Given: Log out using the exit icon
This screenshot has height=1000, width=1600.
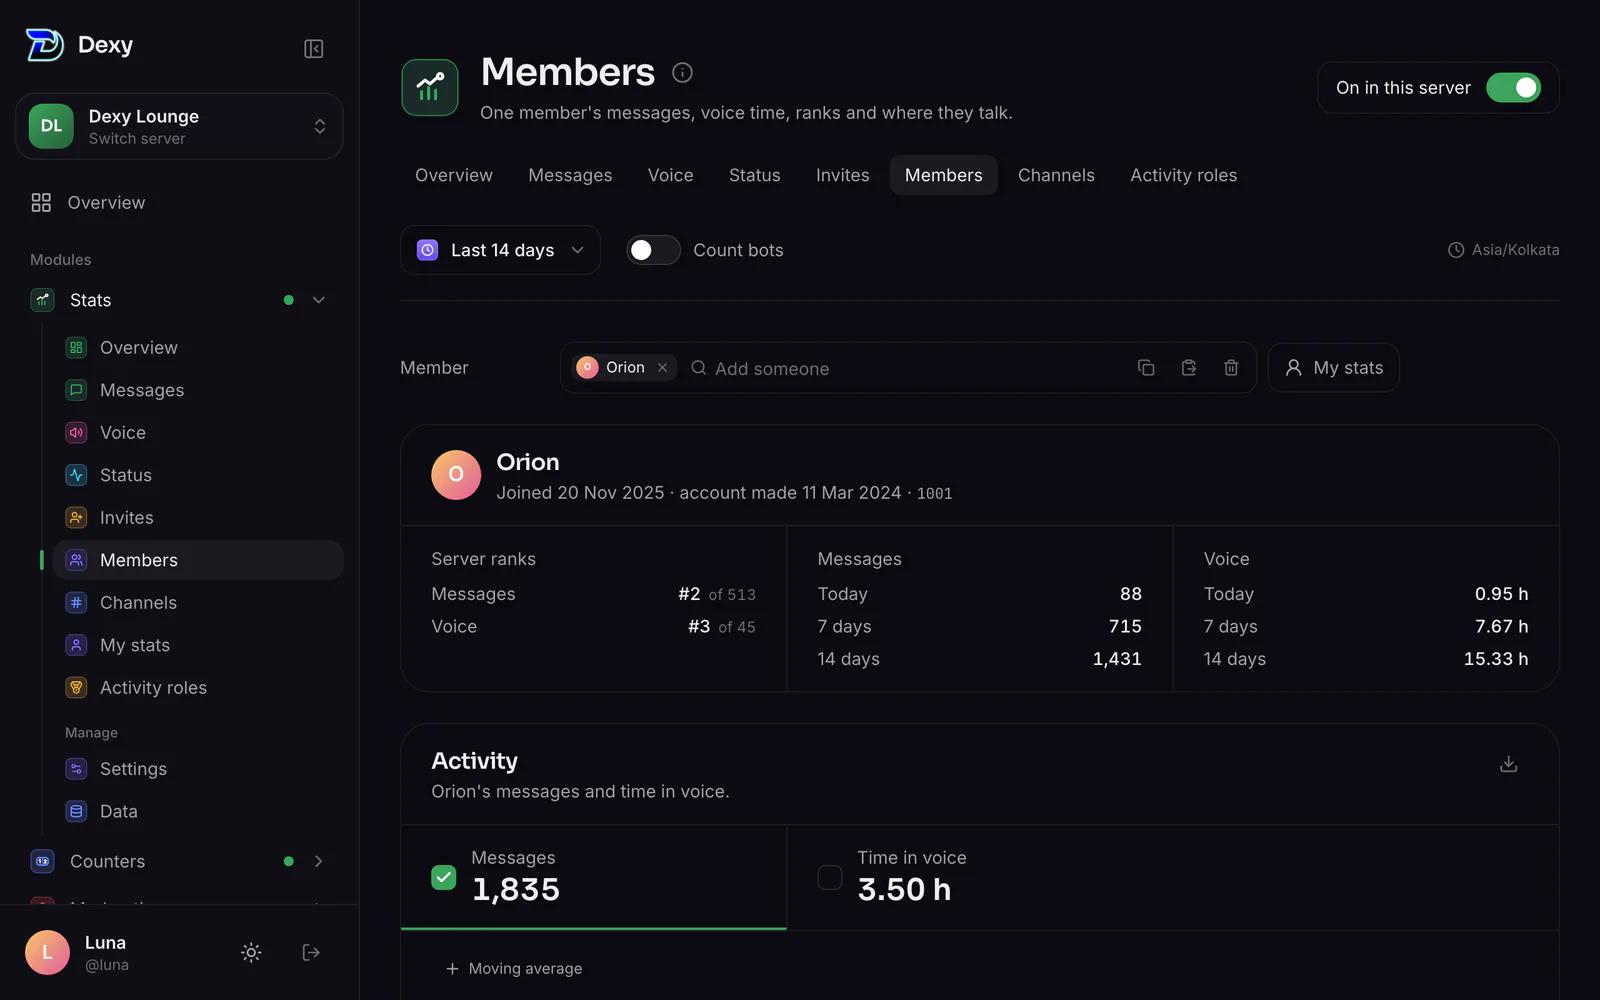Looking at the screenshot, I should click(x=311, y=952).
